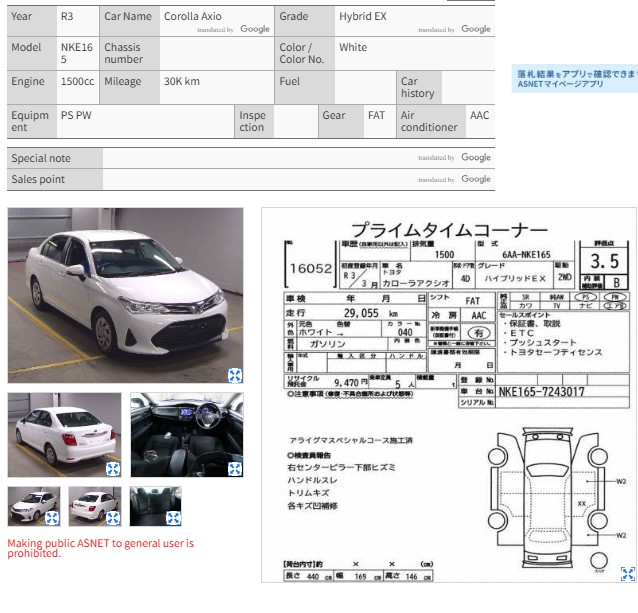
Task: Click the 'Making public ASNET' warning text
Action: [101, 548]
